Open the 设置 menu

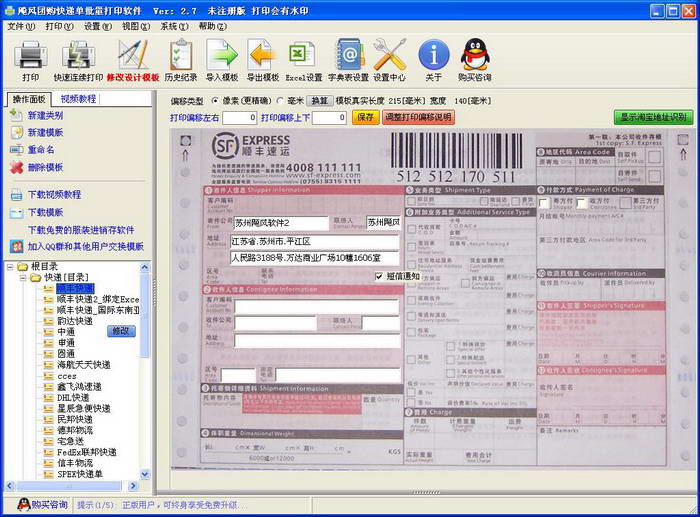click(98, 26)
